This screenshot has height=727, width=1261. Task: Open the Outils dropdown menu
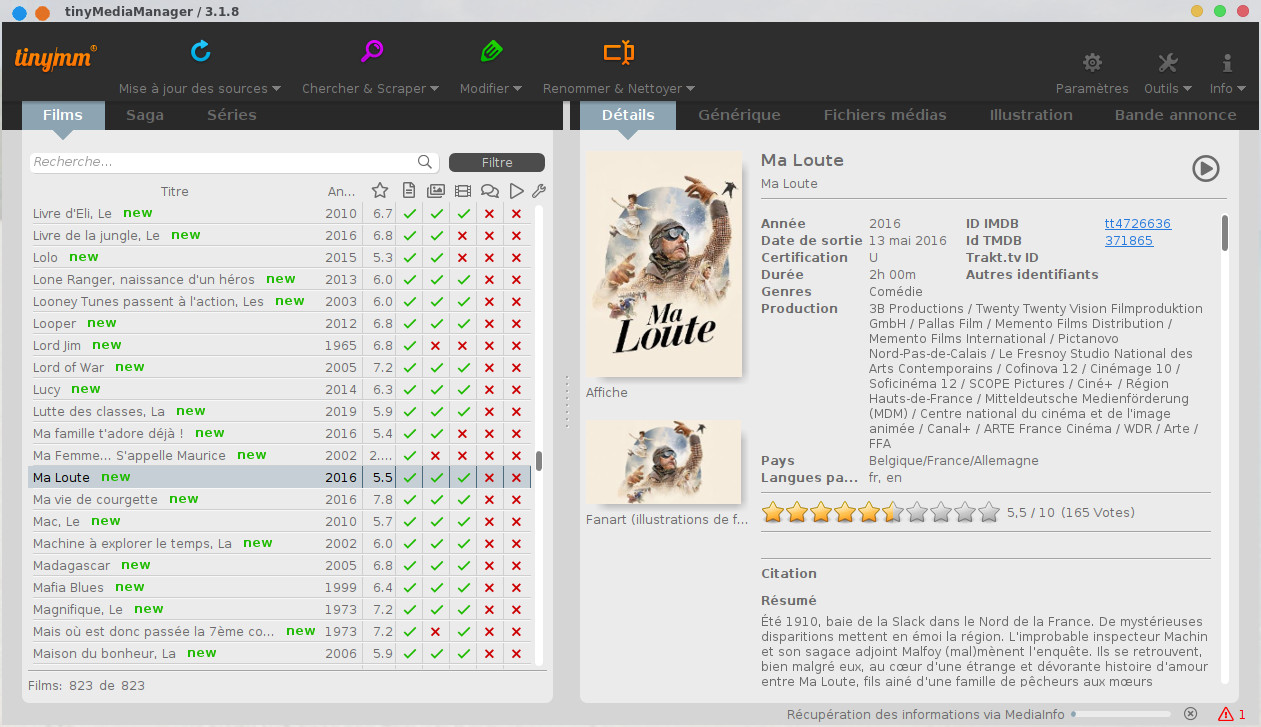[x=1168, y=88]
